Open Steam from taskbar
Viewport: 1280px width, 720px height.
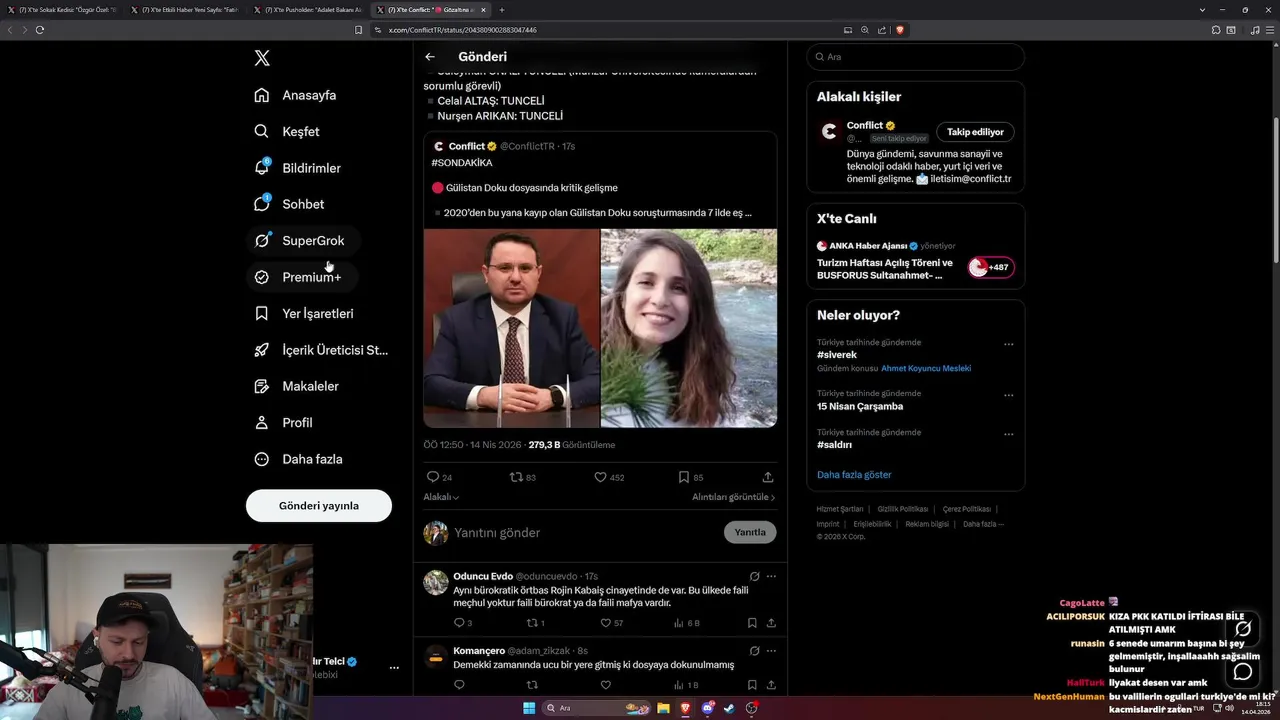pos(729,708)
